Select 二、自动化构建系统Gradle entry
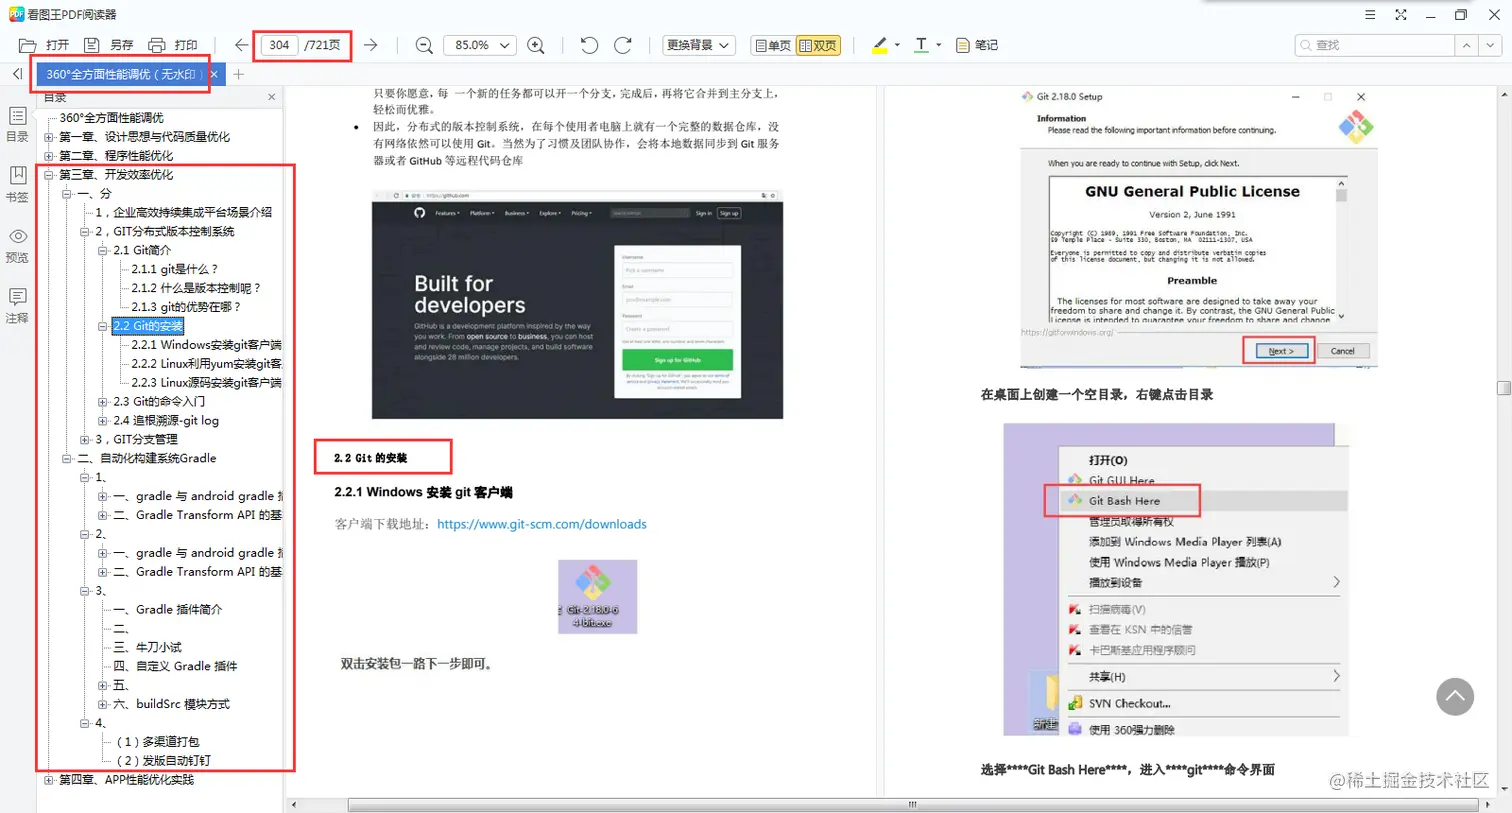Viewport: 1512px width, 813px height. pos(147,459)
